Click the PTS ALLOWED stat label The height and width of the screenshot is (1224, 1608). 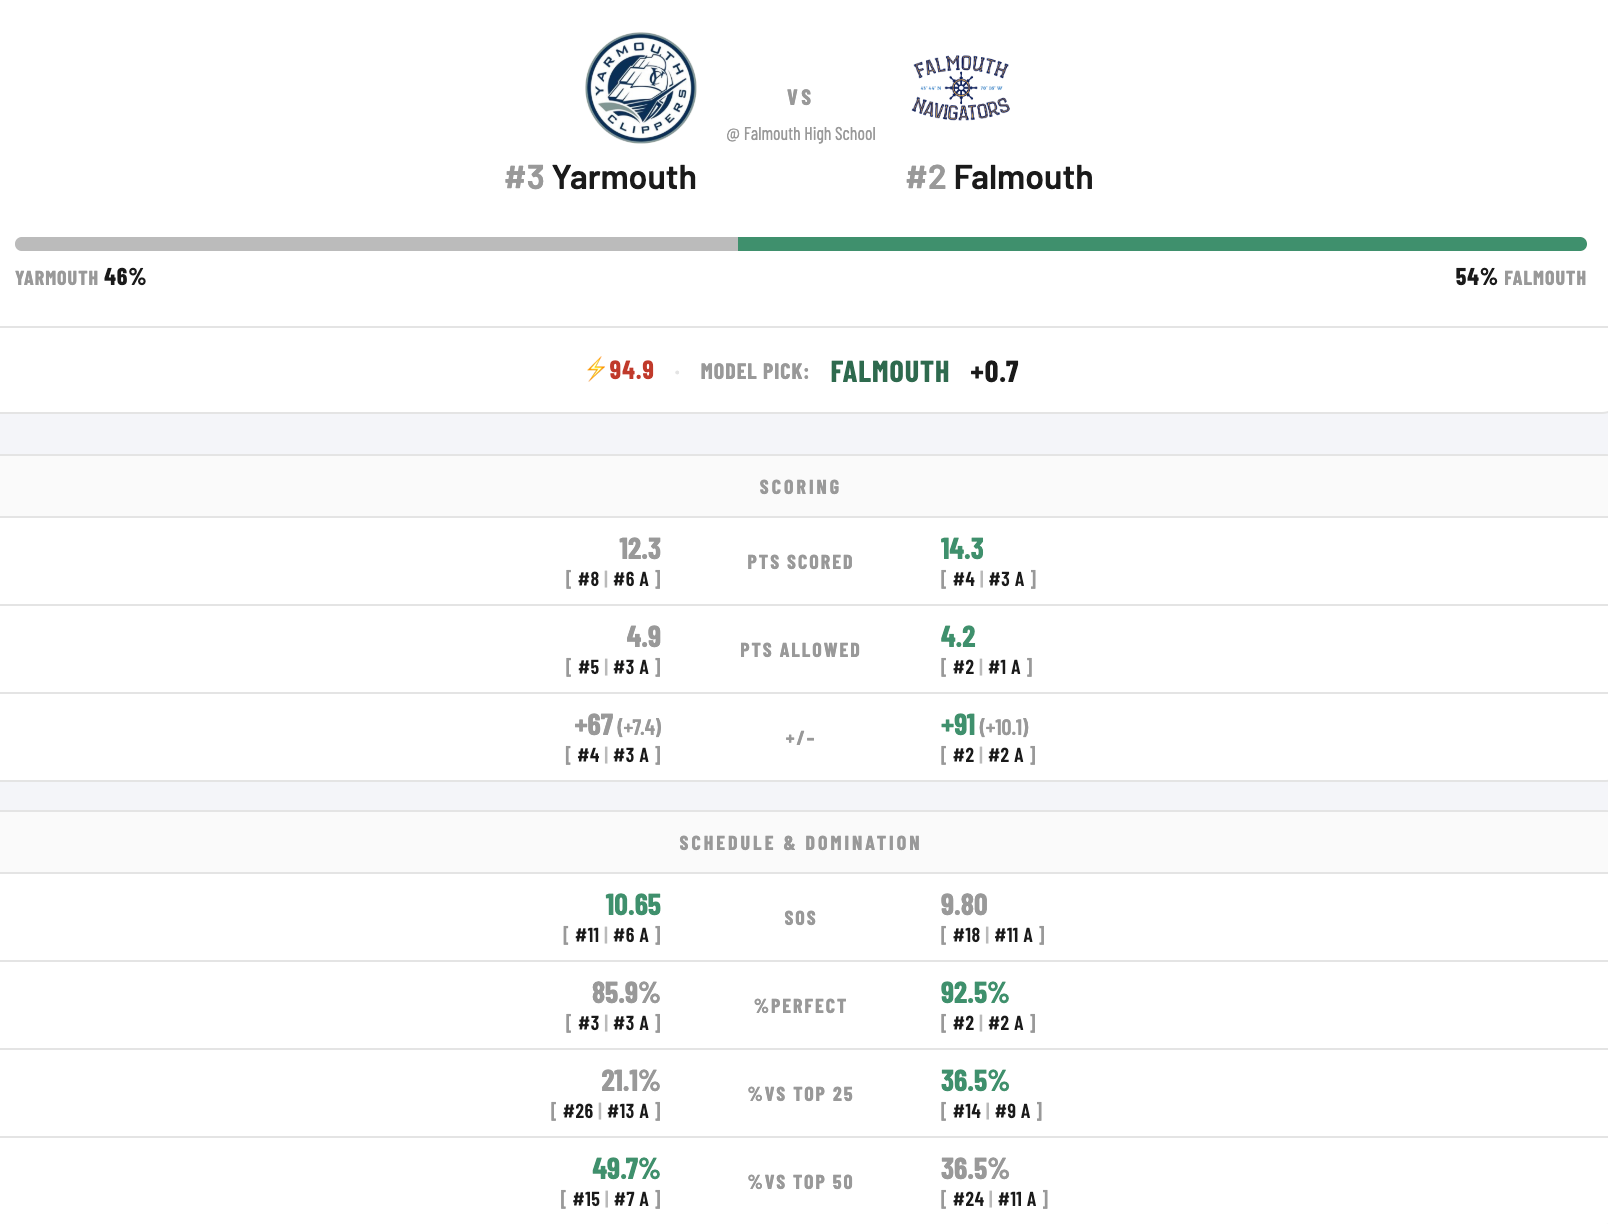tap(800, 650)
